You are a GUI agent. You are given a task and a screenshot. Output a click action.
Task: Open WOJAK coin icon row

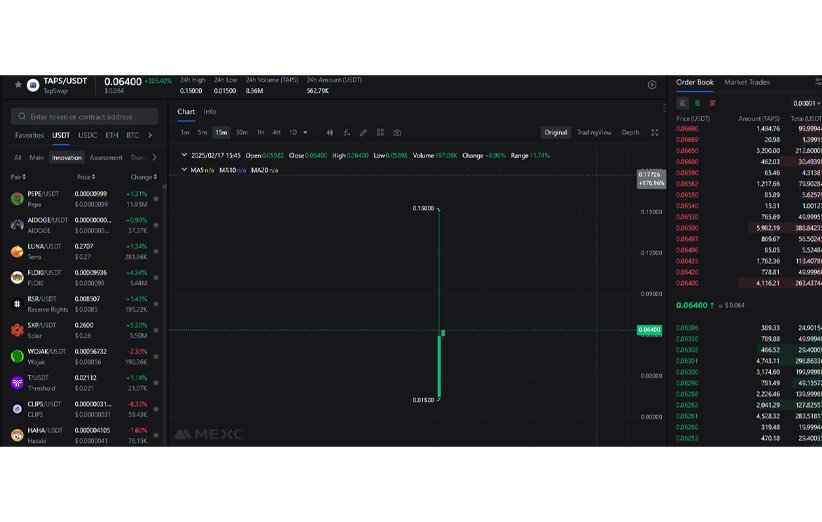(17, 356)
